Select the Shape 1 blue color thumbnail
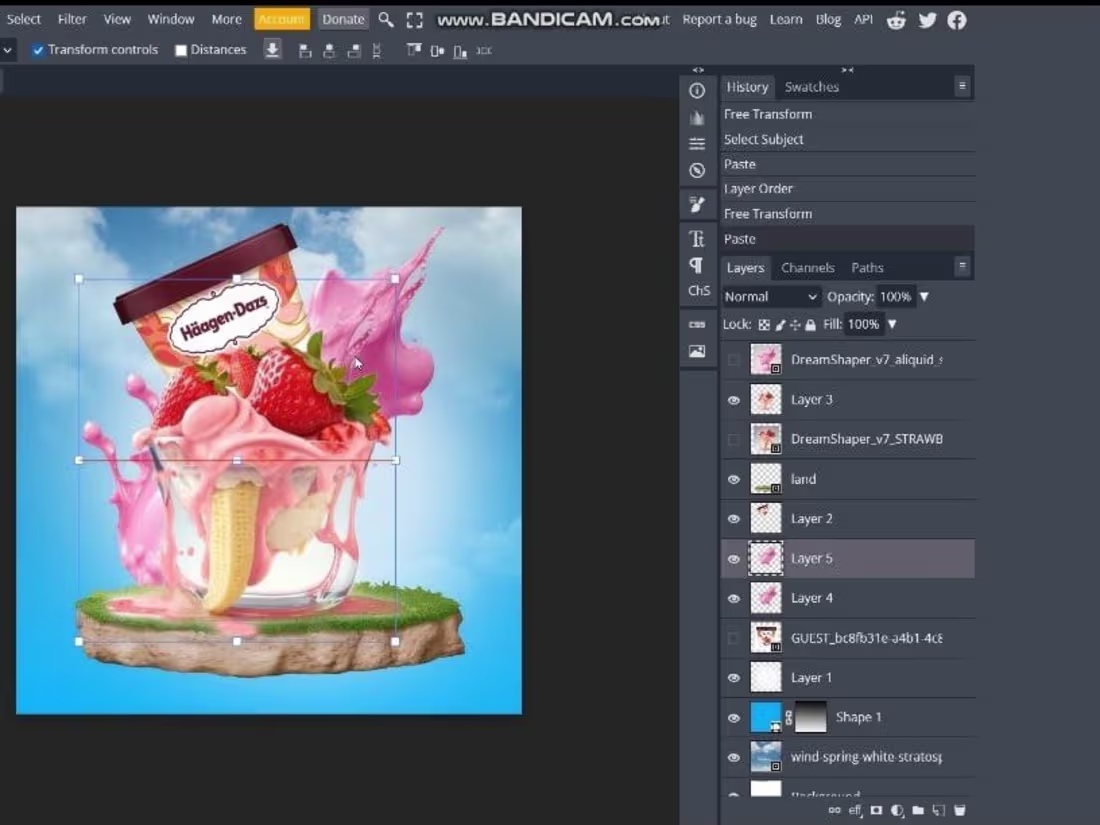Viewport: 1100px width, 825px height. click(x=766, y=717)
